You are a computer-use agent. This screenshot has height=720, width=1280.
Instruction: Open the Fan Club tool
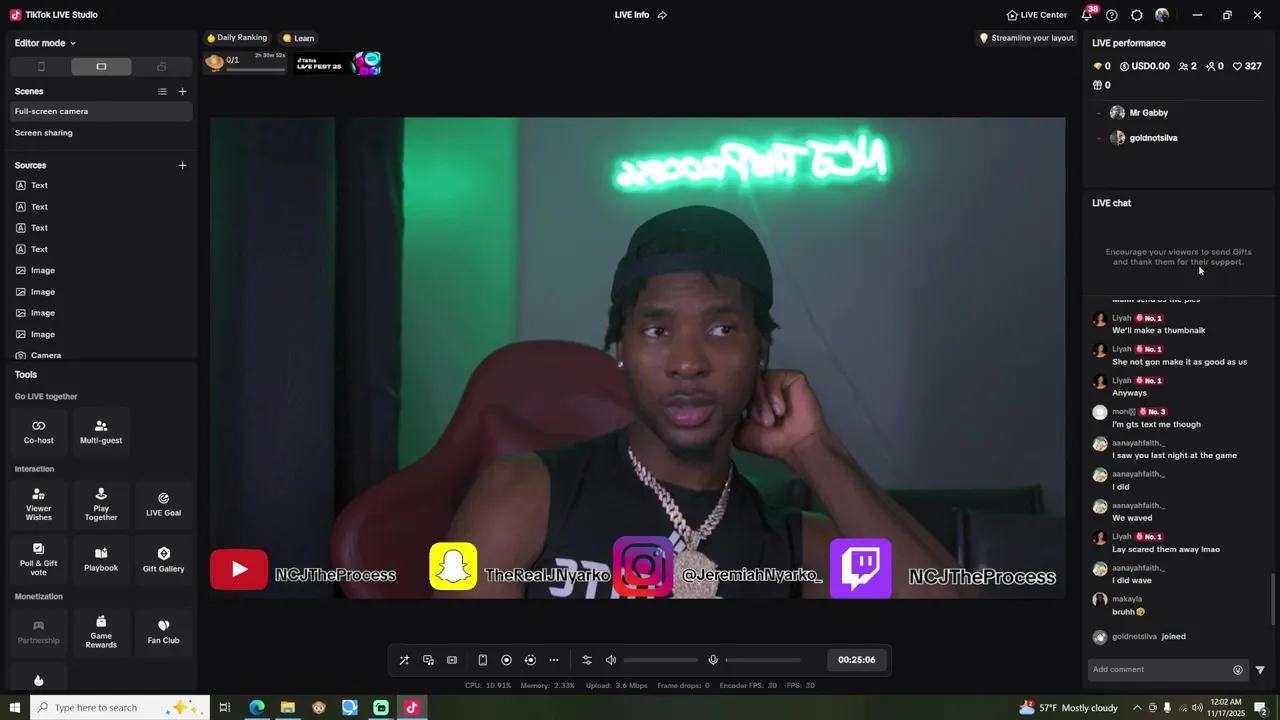pos(163,632)
